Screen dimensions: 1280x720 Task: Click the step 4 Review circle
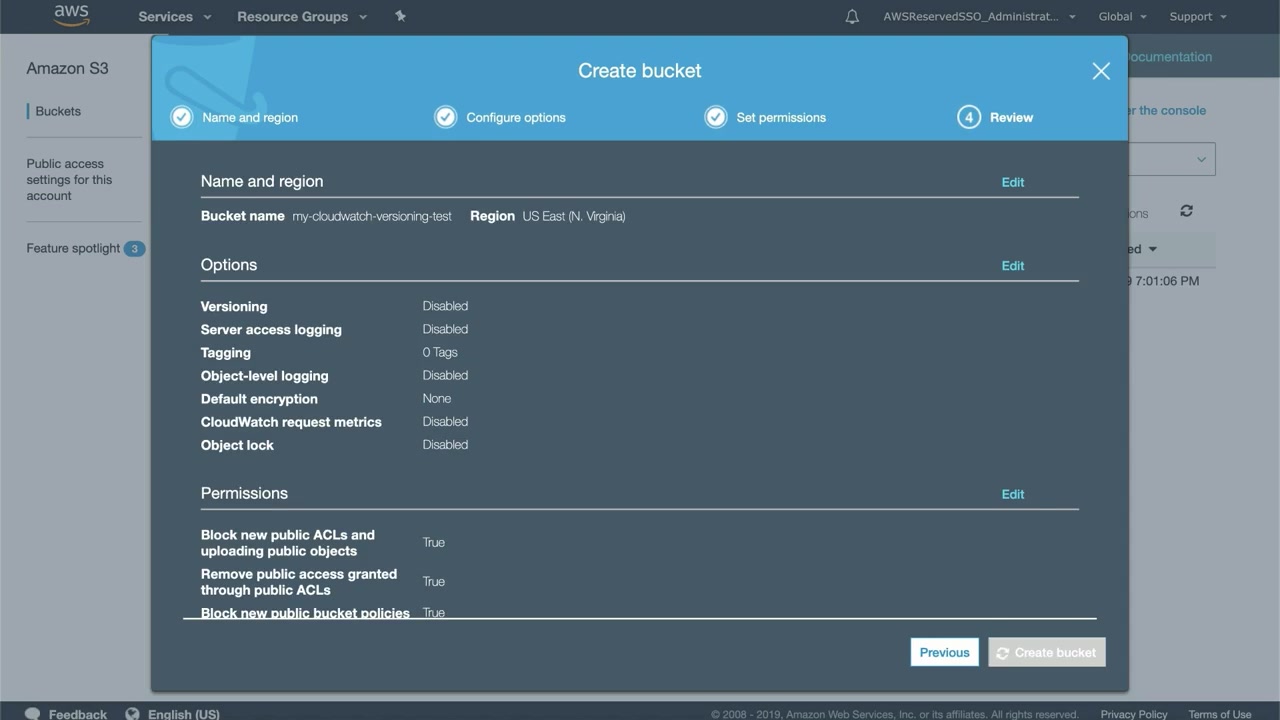968,117
